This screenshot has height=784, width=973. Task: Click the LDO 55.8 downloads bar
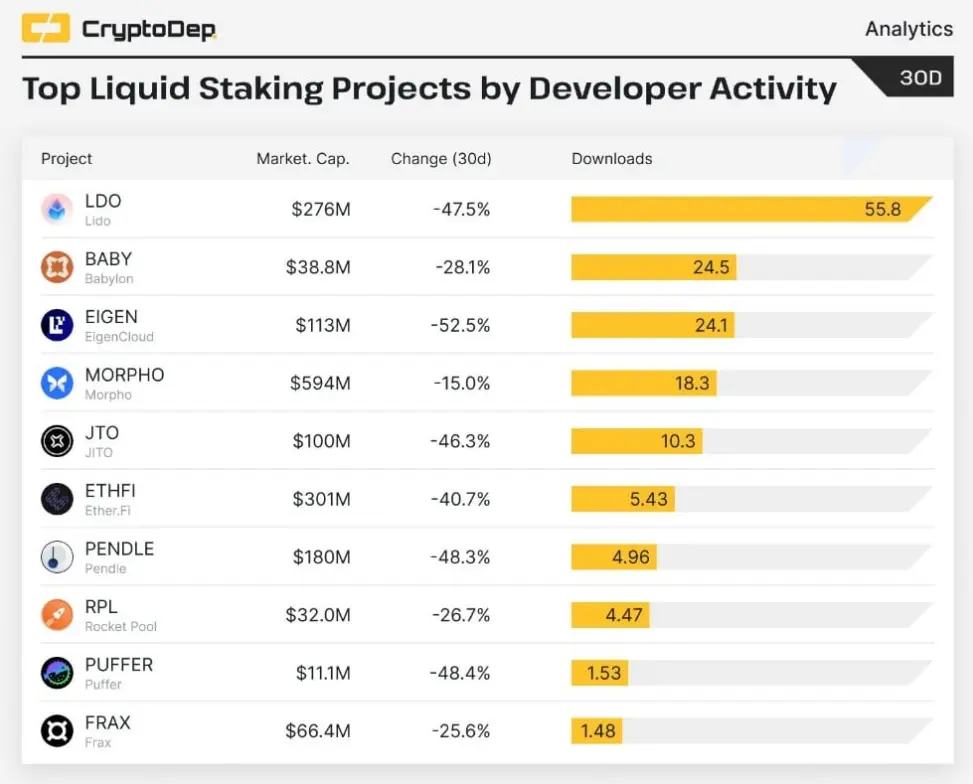[751, 209]
